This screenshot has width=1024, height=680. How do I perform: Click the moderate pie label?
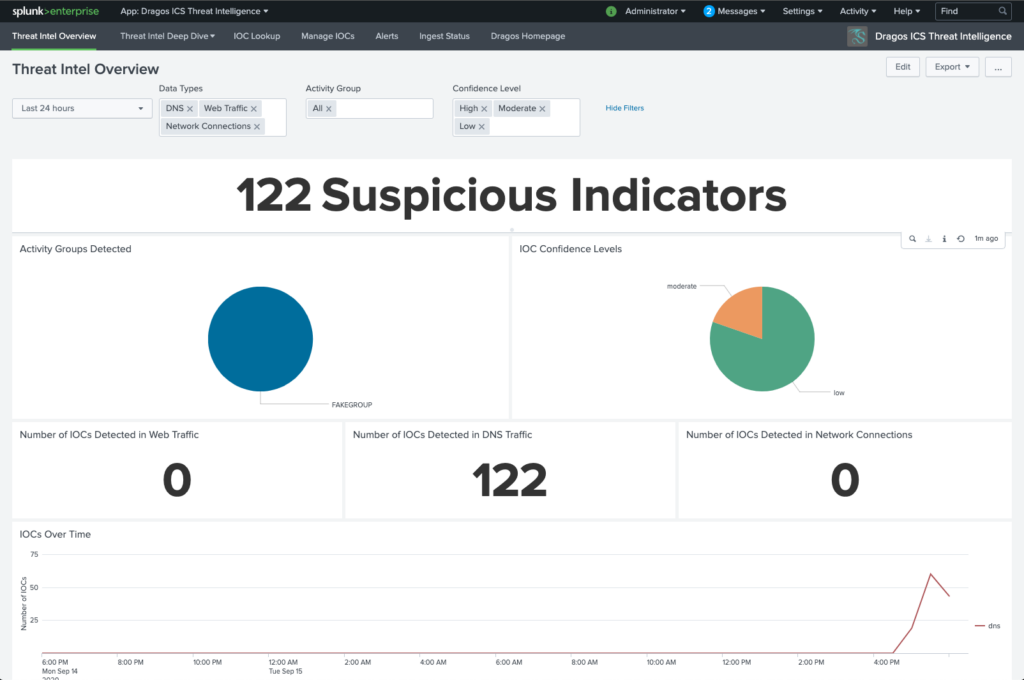(682, 286)
